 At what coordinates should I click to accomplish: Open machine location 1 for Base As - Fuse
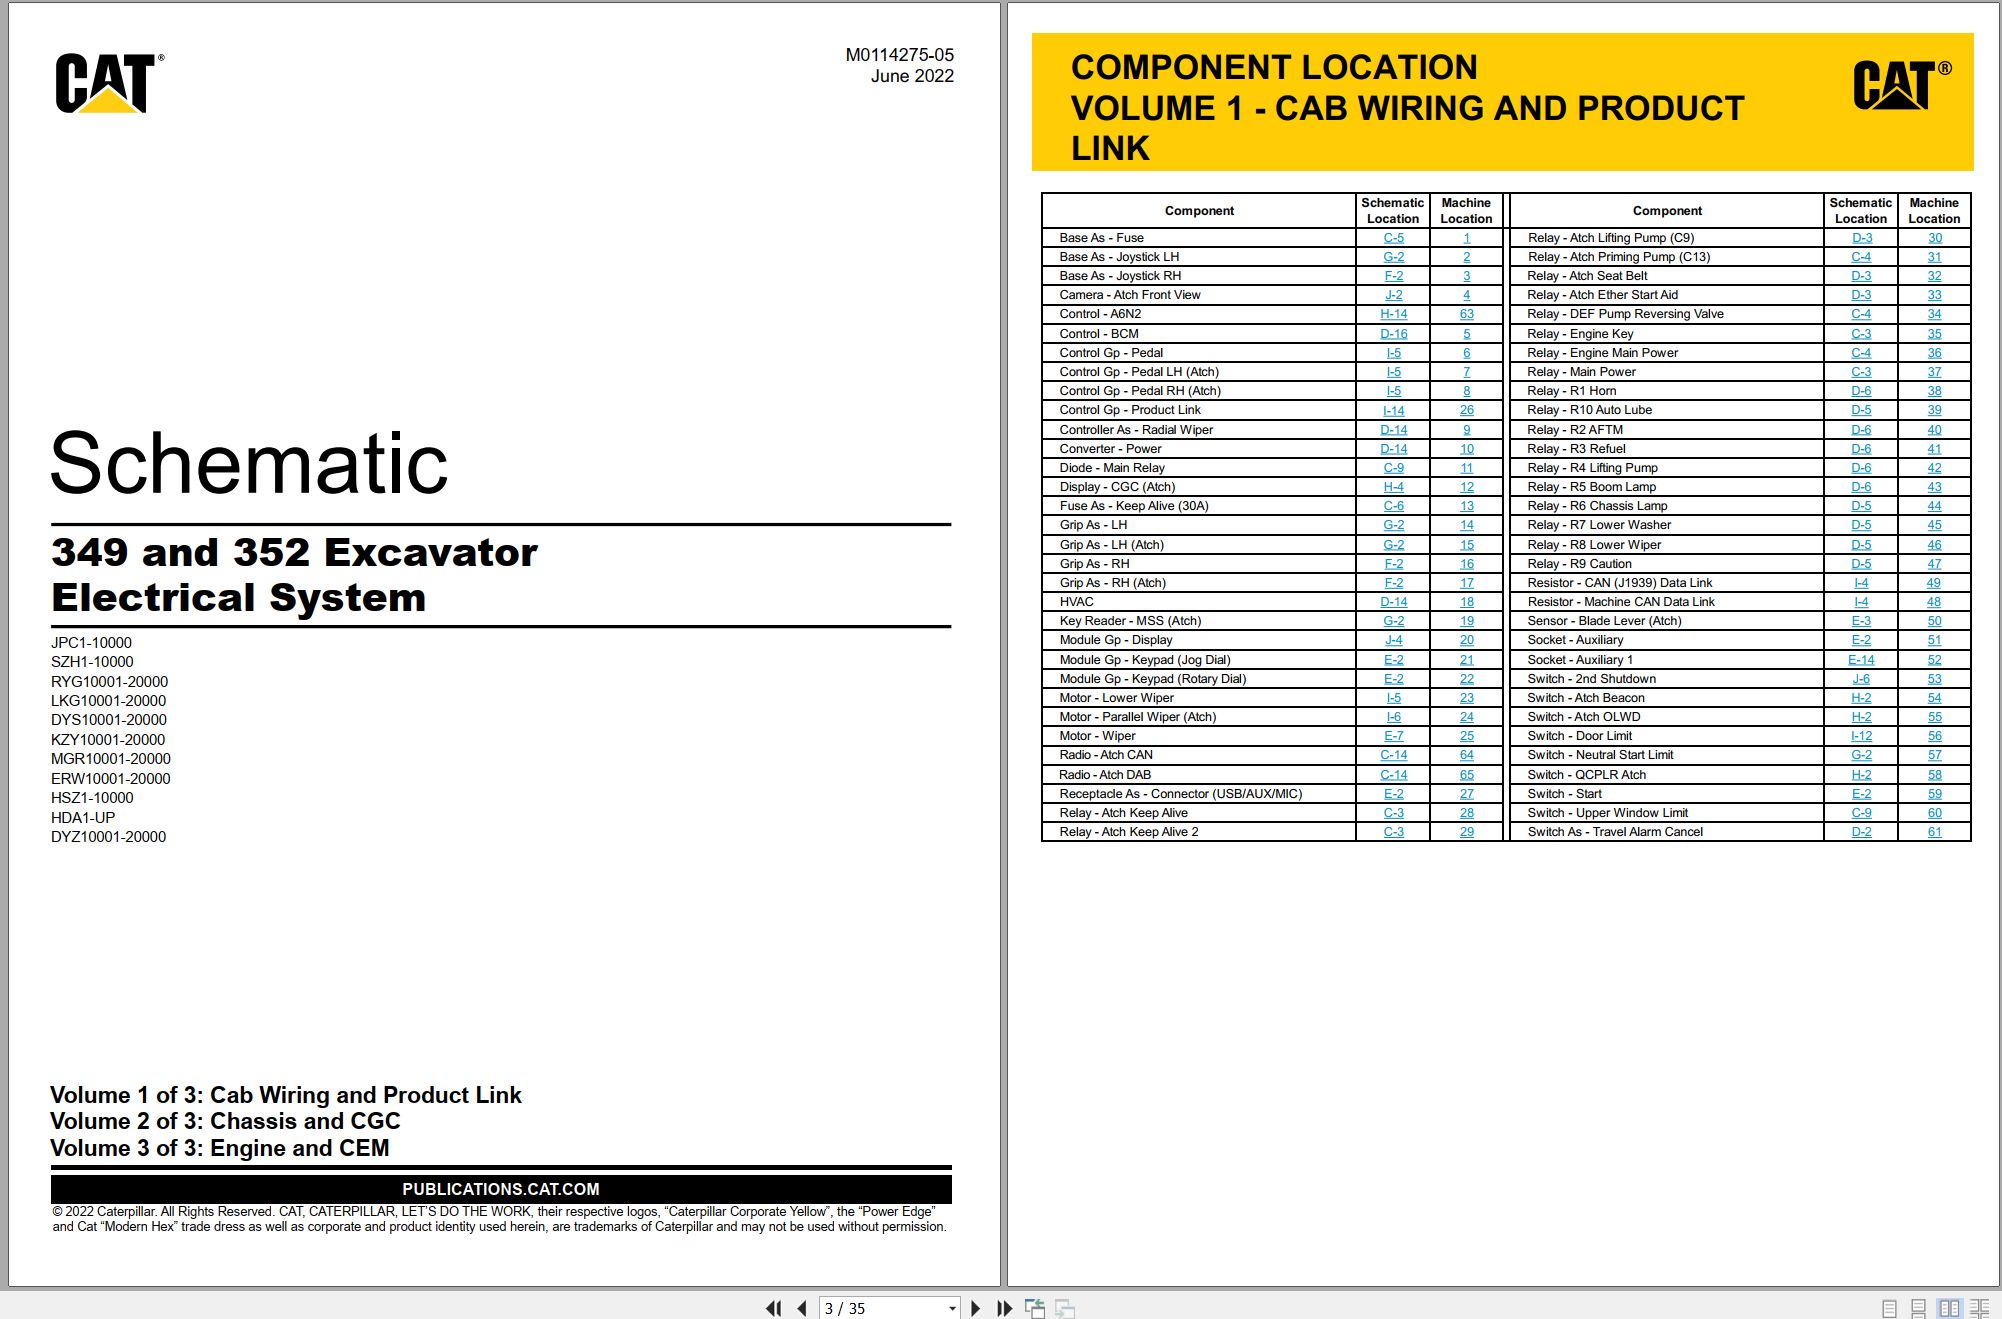pos(1466,238)
